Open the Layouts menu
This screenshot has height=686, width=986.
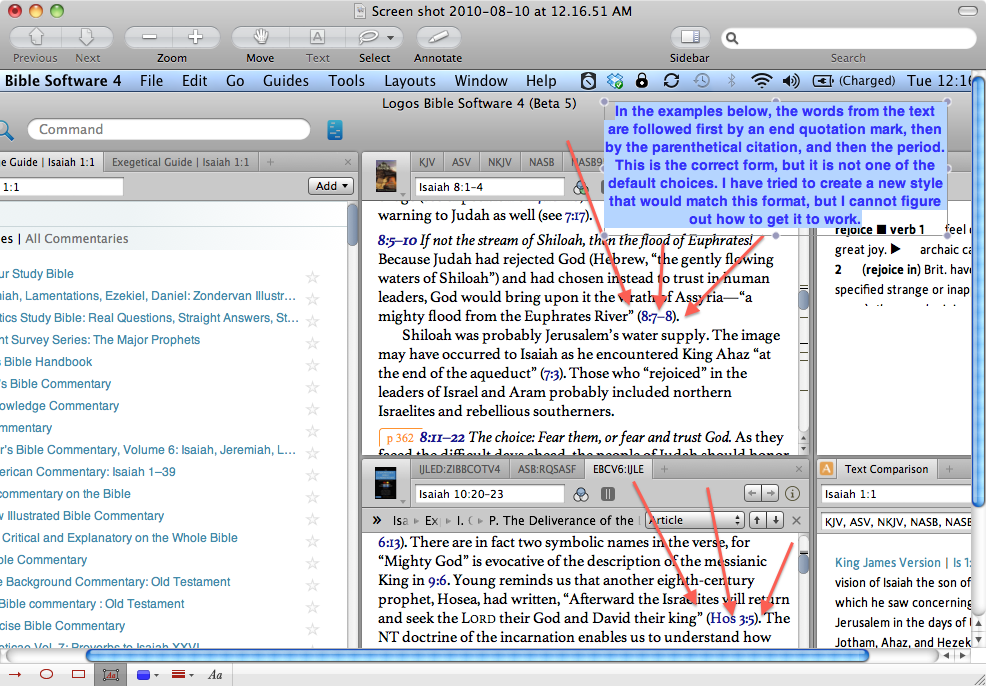410,81
